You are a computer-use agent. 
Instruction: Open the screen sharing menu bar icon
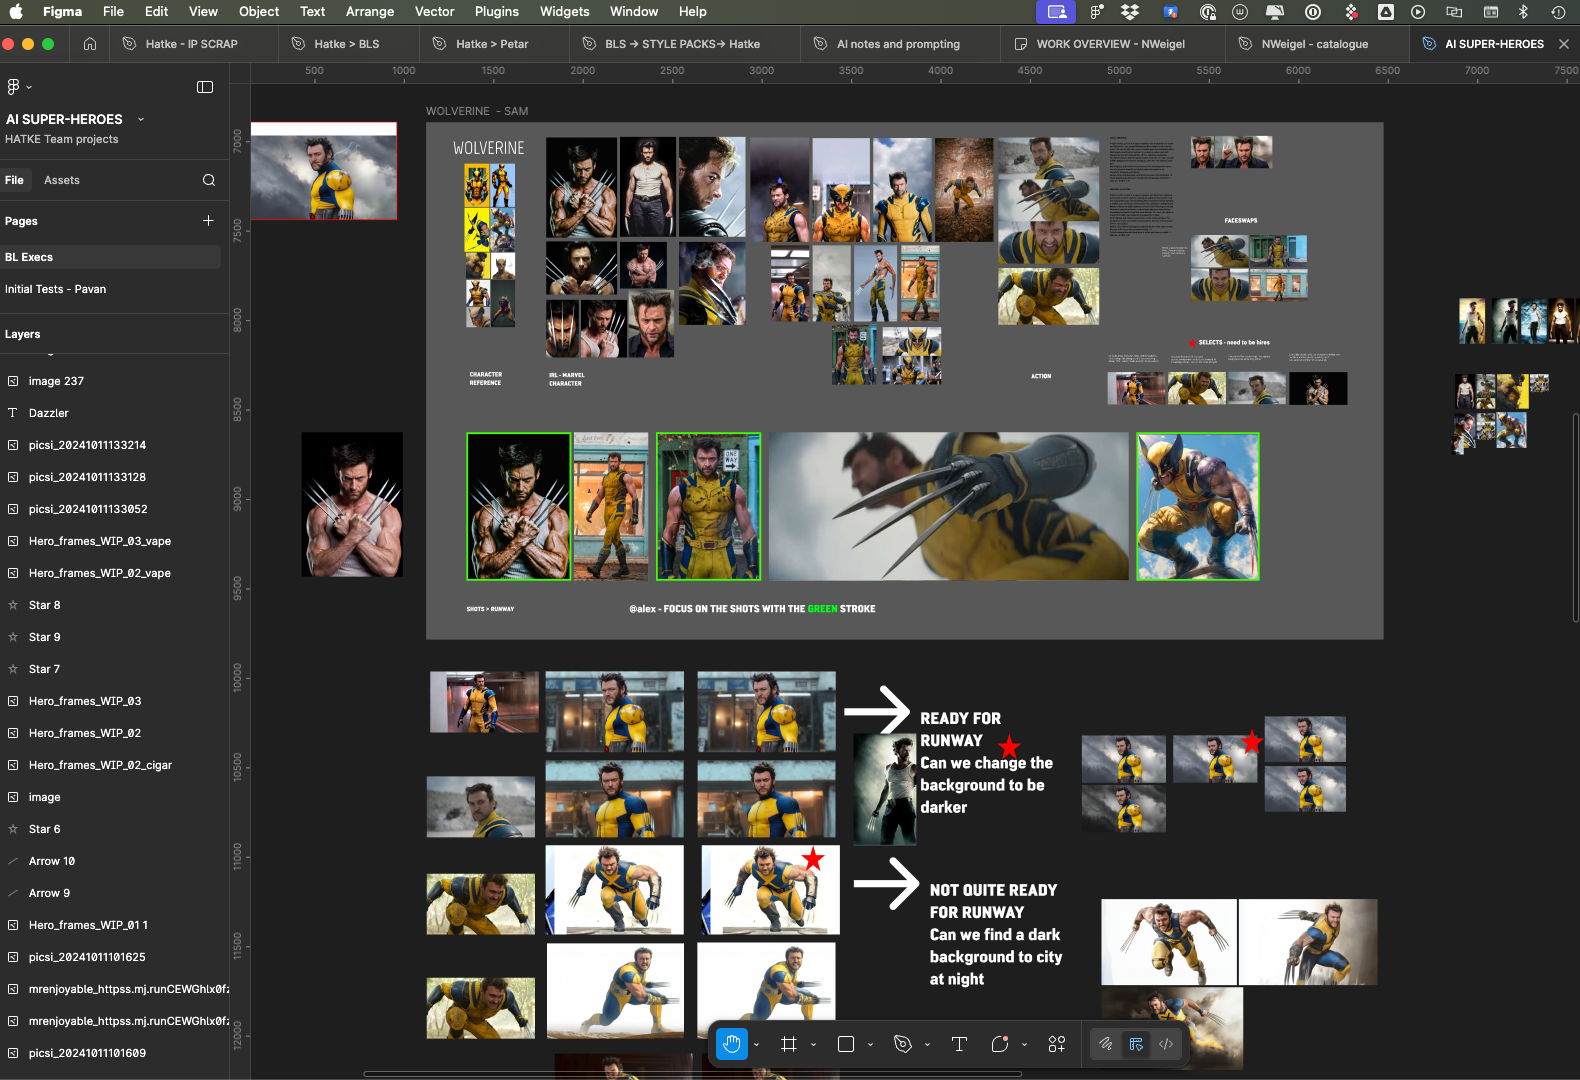coord(1056,12)
